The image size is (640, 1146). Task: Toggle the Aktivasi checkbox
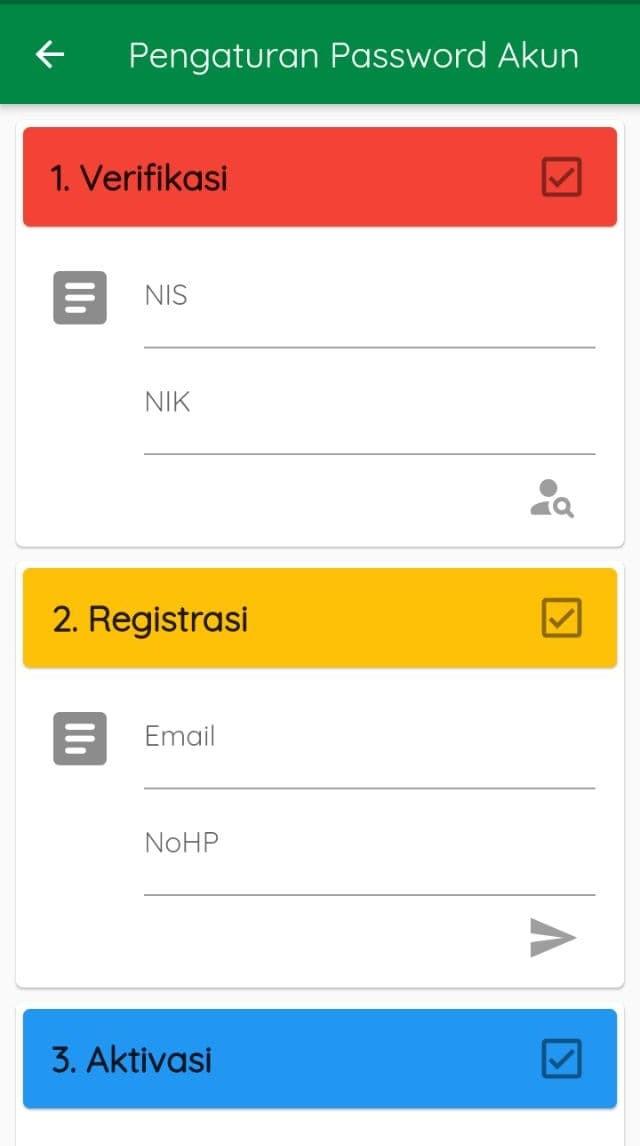[x=561, y=1059]
